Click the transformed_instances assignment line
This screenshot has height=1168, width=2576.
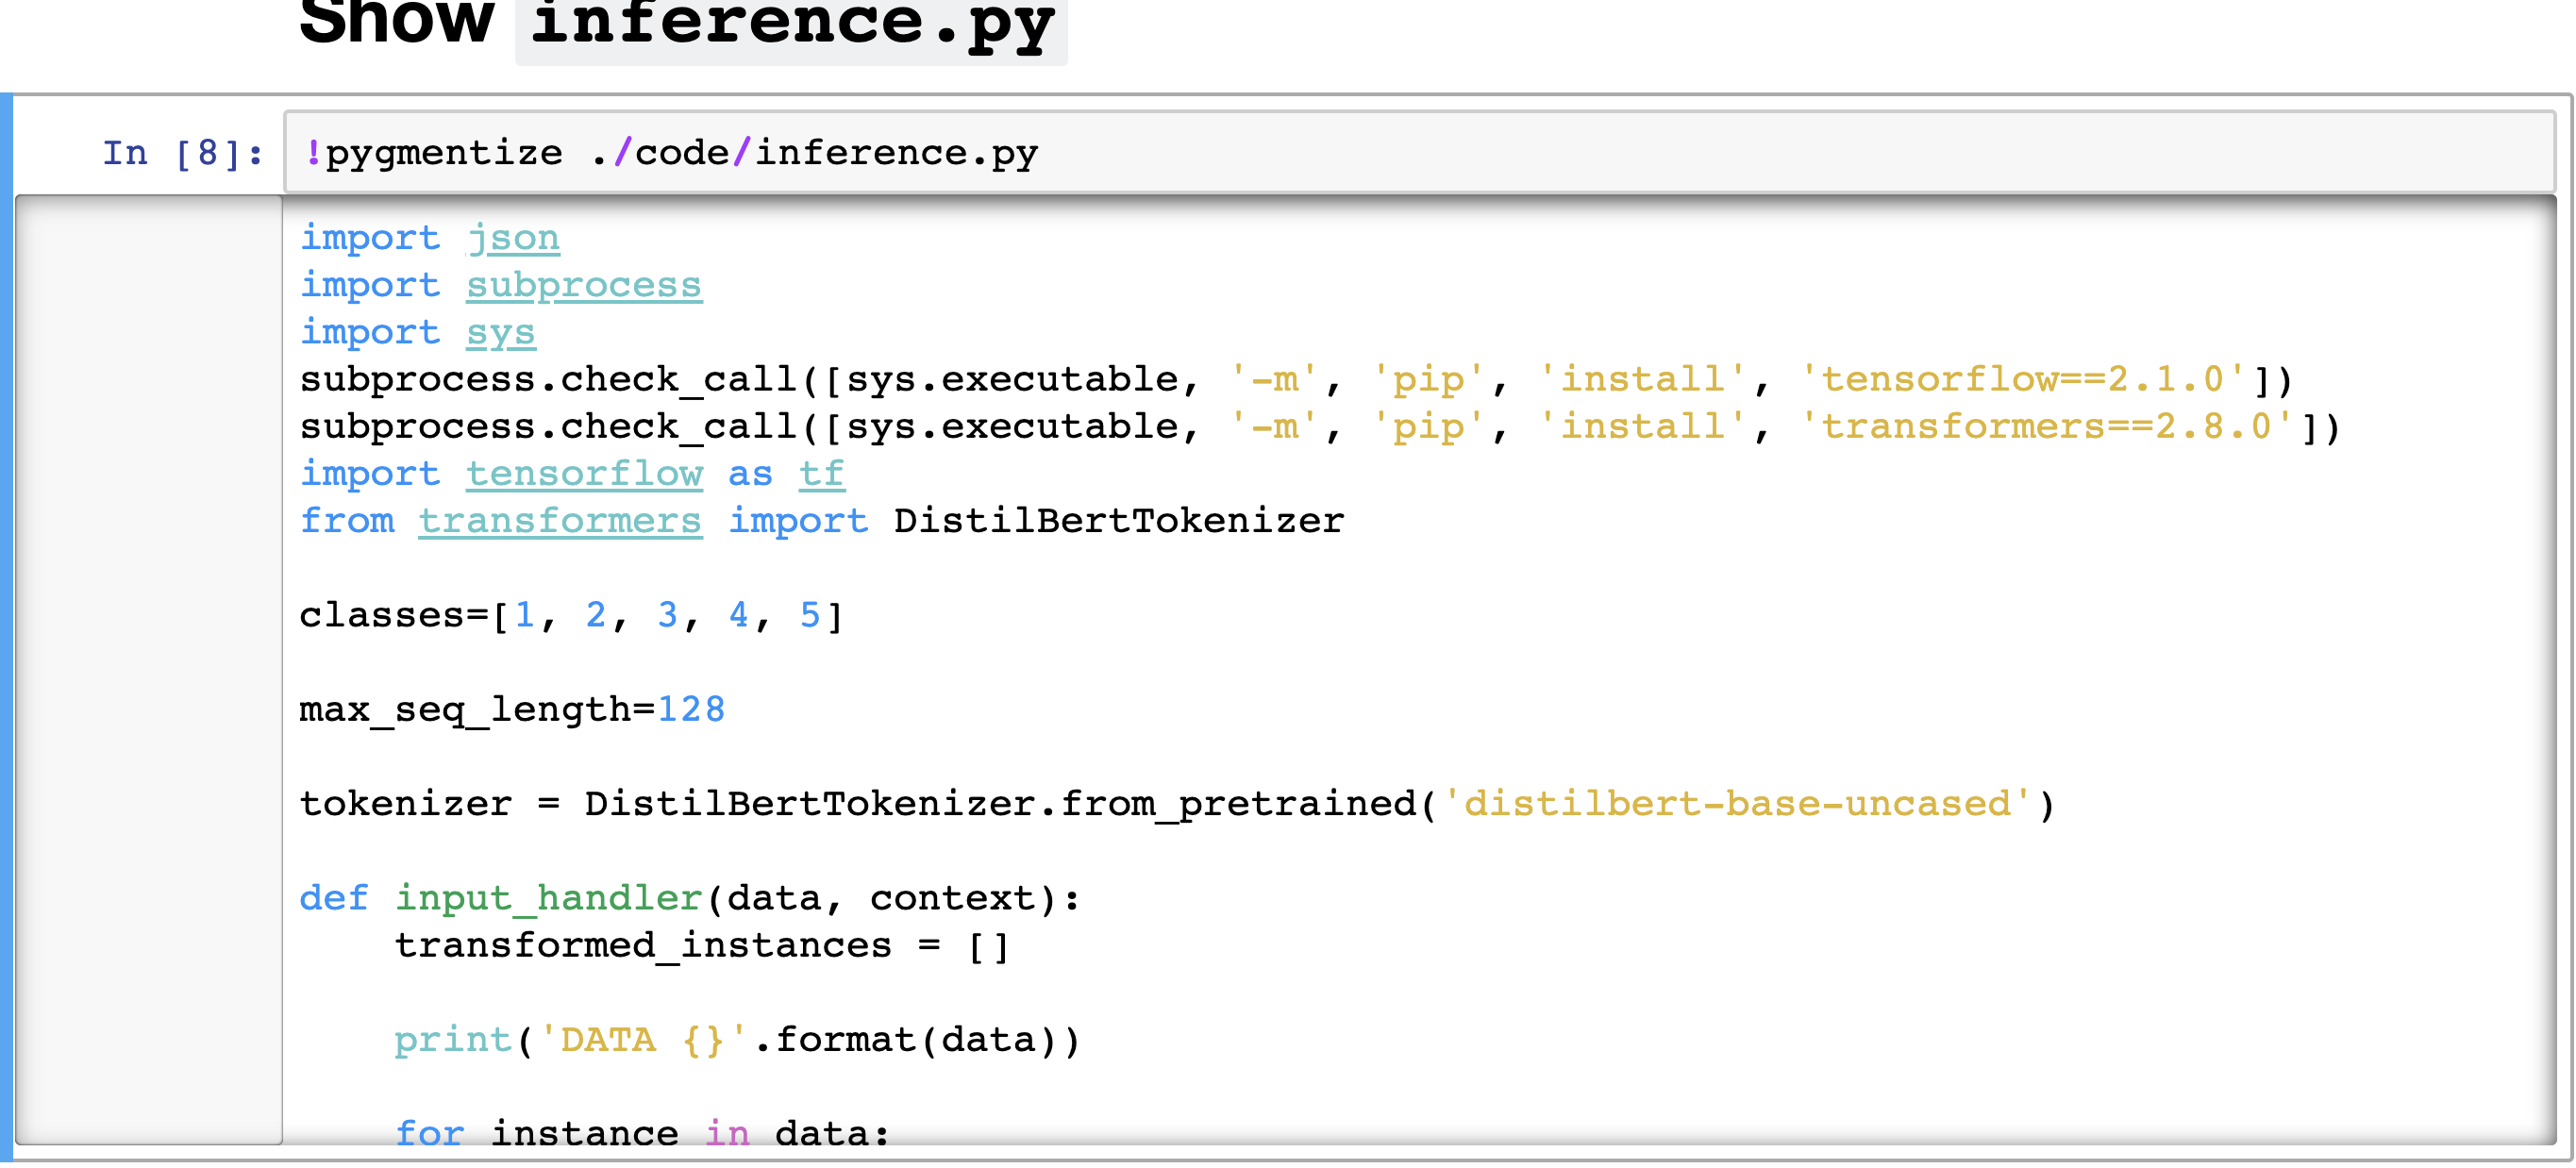[x=700, y=944]
